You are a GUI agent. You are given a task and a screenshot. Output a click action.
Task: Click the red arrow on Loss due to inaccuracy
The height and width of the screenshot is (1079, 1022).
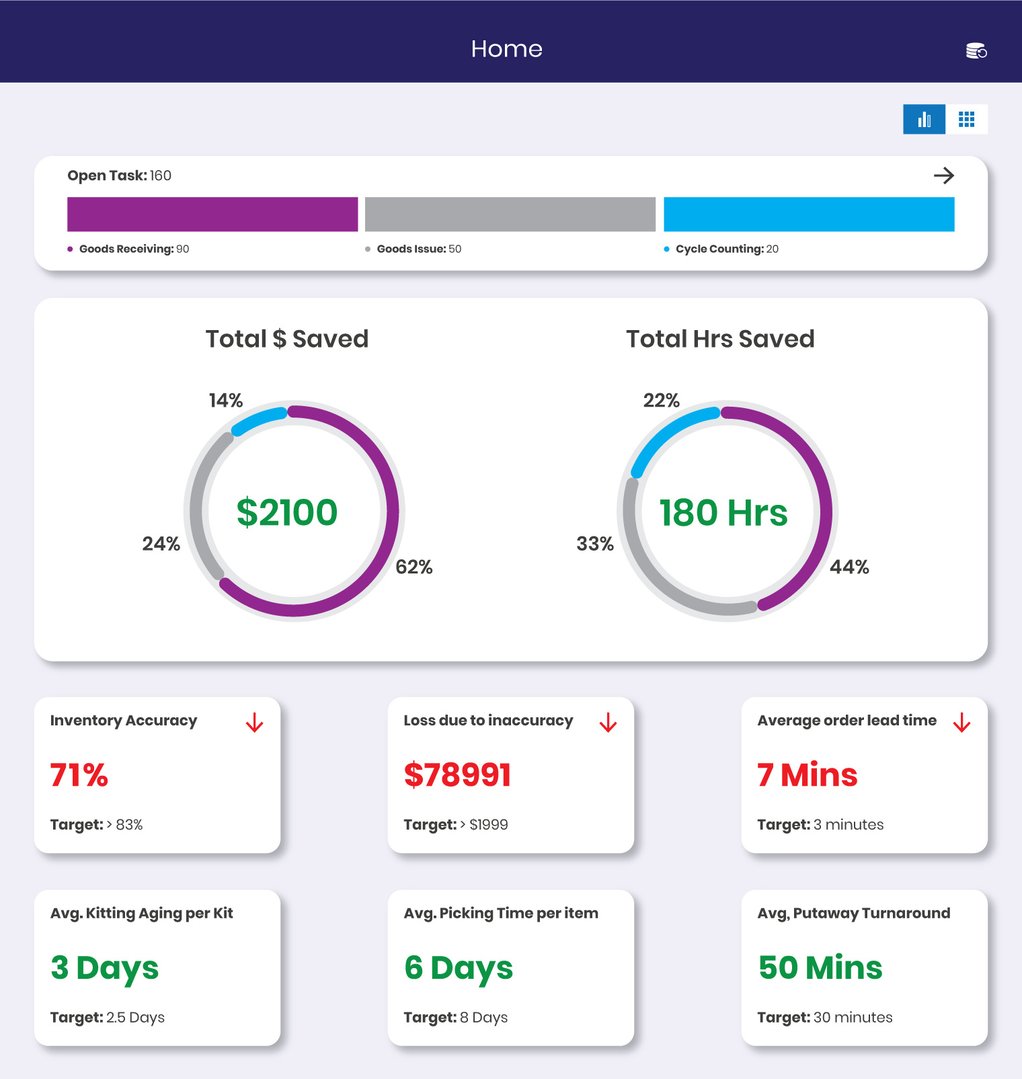tap(609, 722)
